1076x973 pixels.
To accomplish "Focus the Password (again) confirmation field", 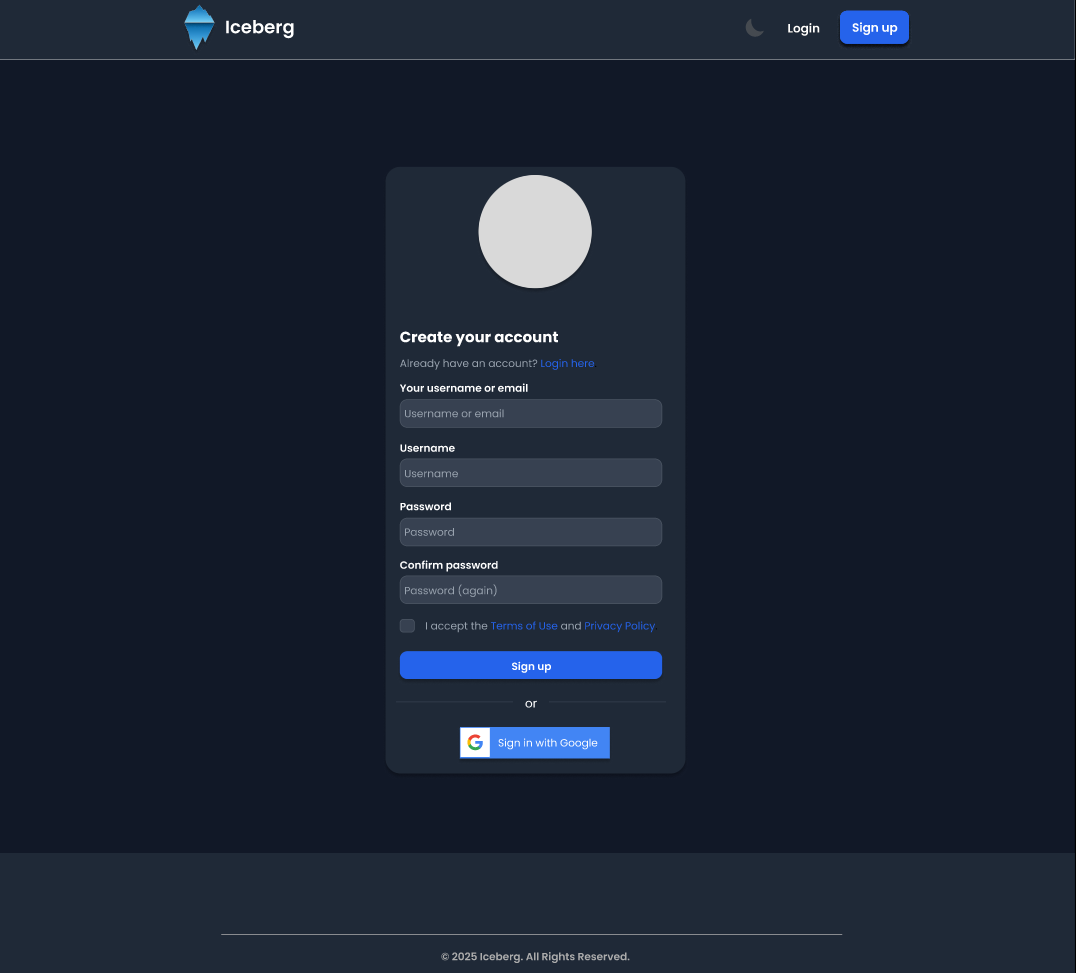I will pos(530,590).
